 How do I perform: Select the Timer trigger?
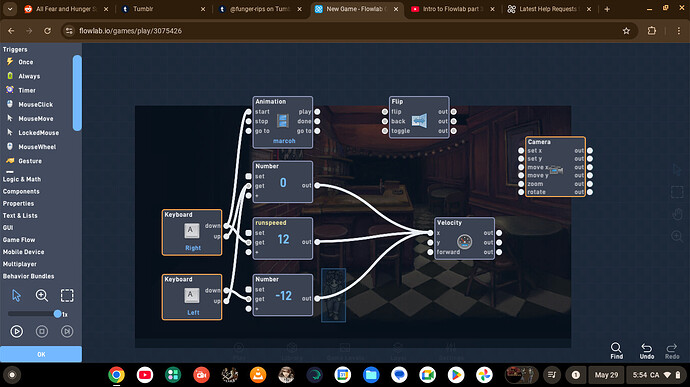[21, 90]
